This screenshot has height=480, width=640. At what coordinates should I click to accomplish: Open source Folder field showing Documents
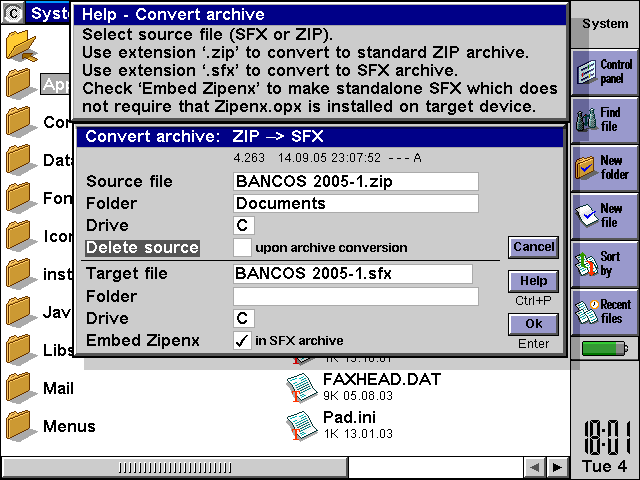[356, 203]
